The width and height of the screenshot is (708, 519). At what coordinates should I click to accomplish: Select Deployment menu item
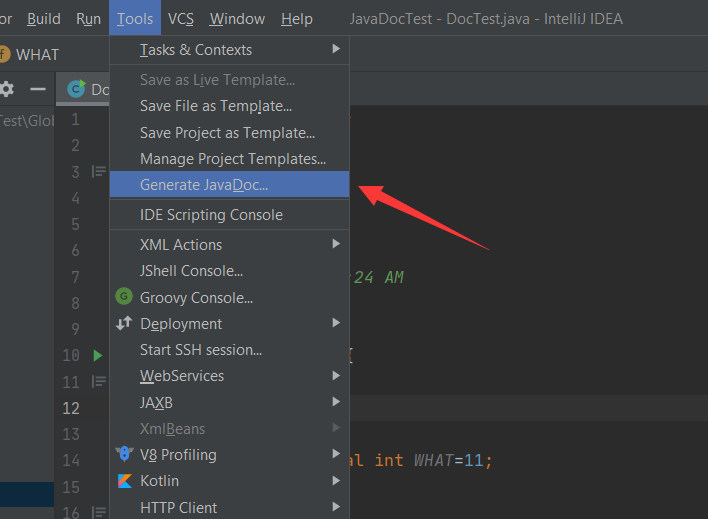pos(229,323)
